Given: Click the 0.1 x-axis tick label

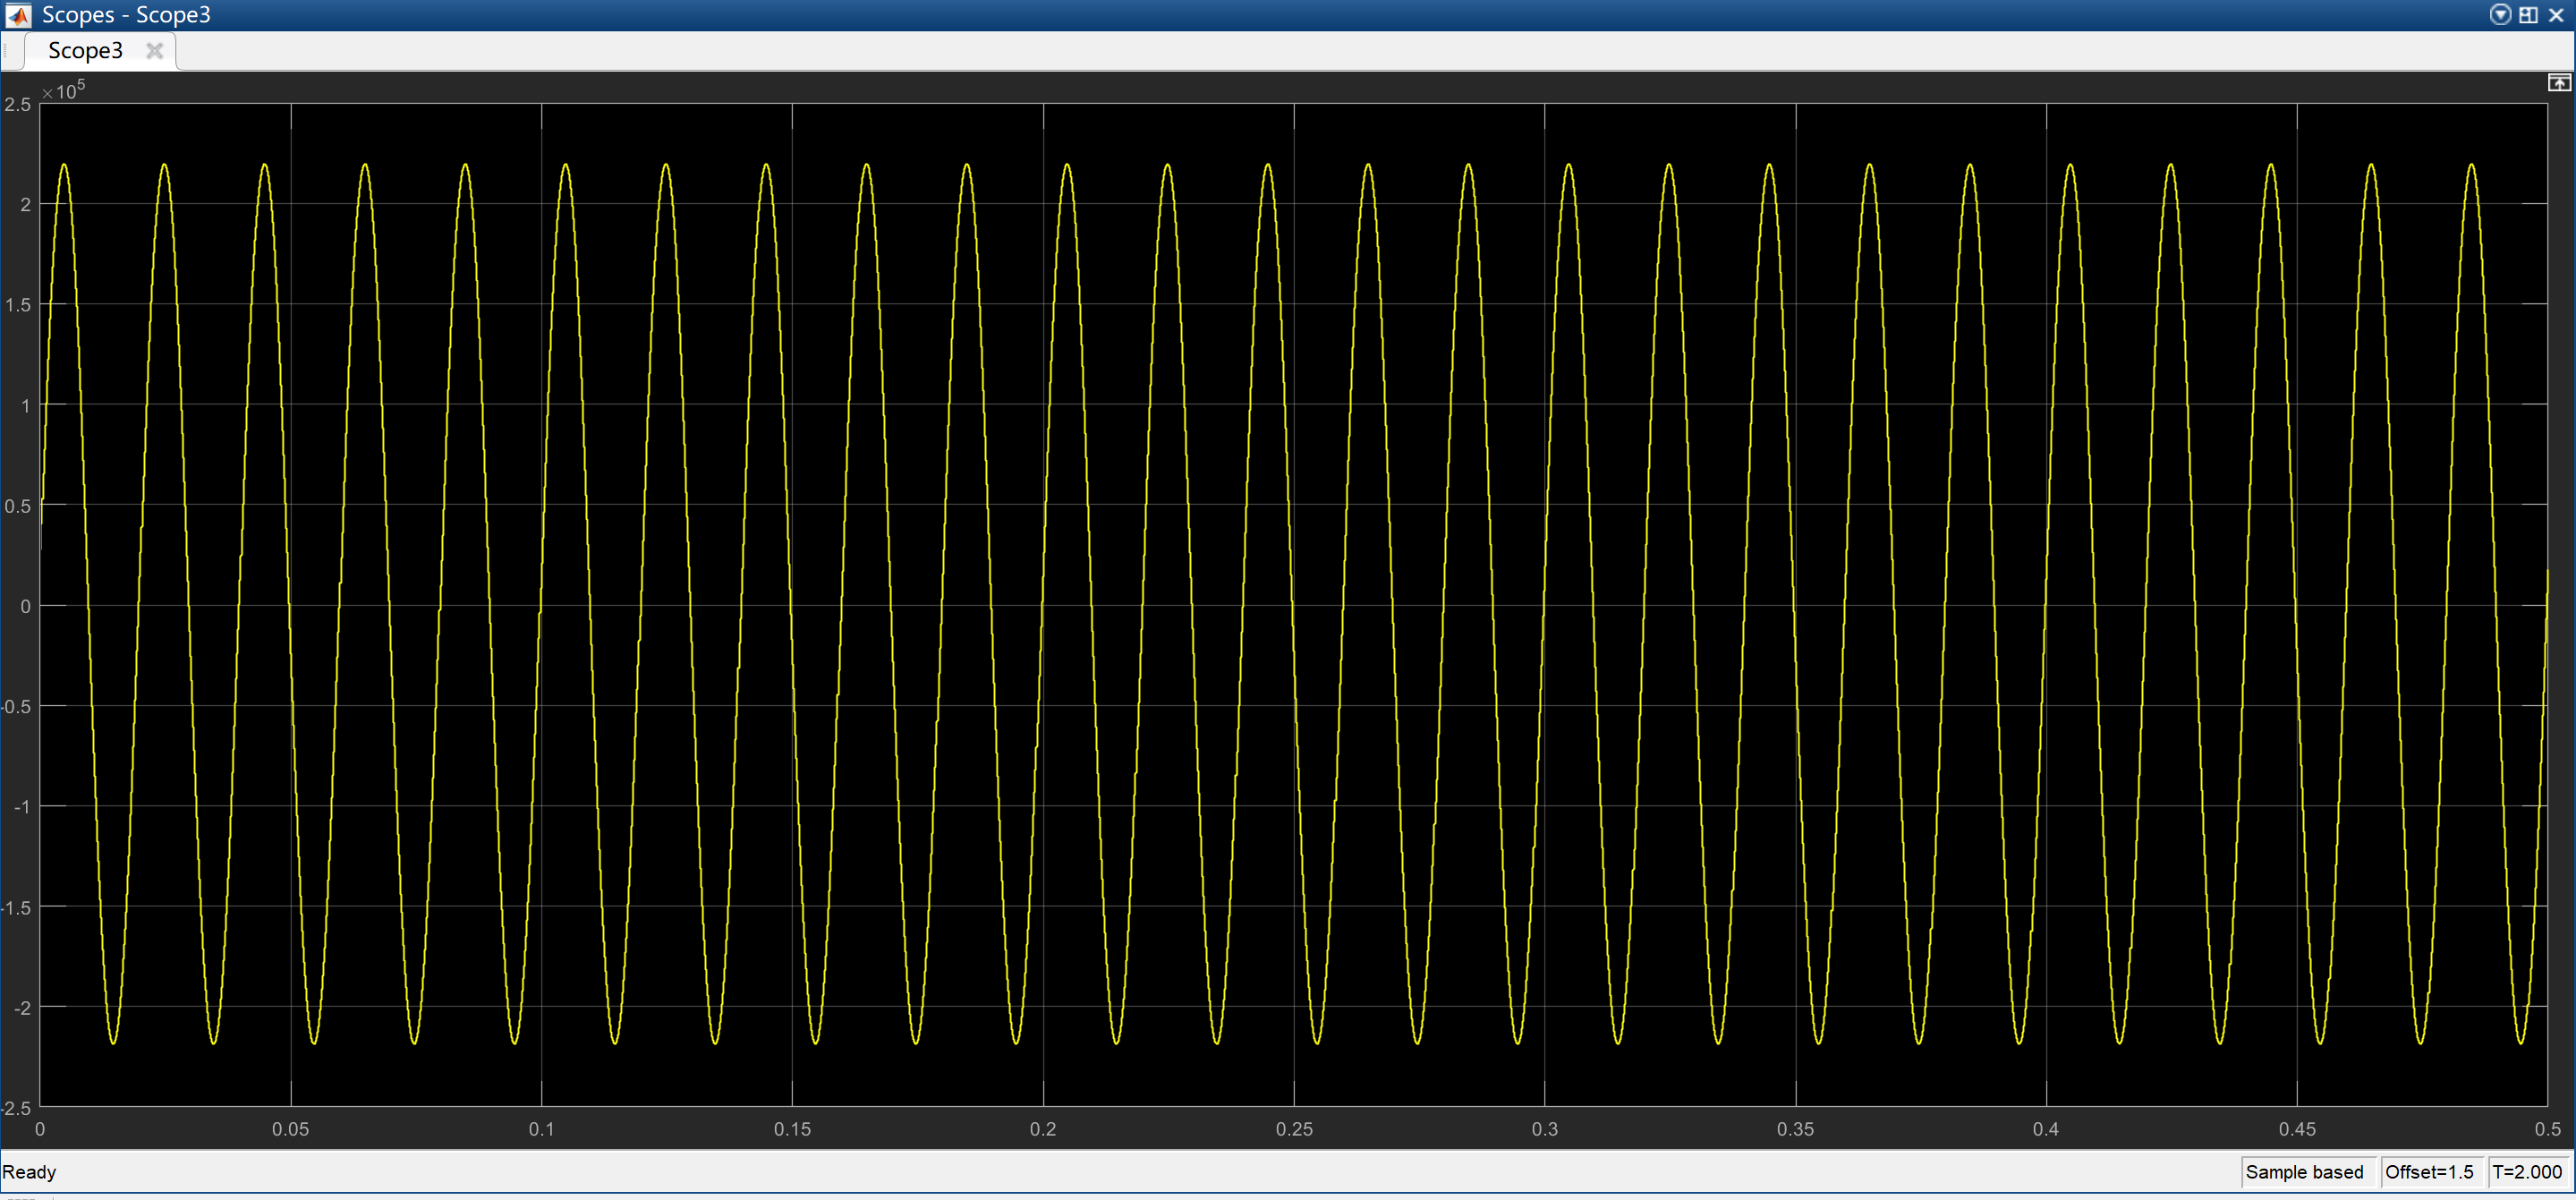Looking at the screenshot, I should tap(541, 1129).
